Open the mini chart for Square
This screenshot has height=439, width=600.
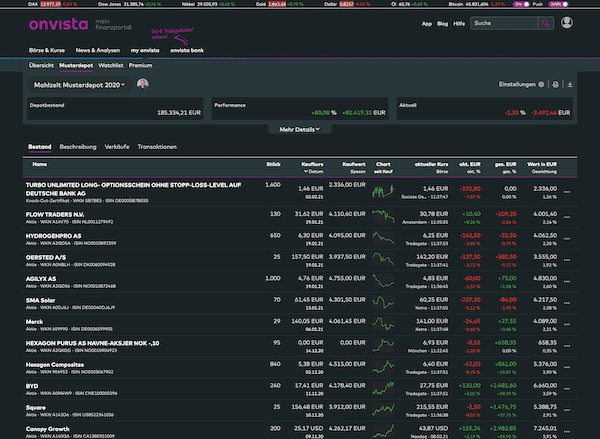click(x=383, y=409)
